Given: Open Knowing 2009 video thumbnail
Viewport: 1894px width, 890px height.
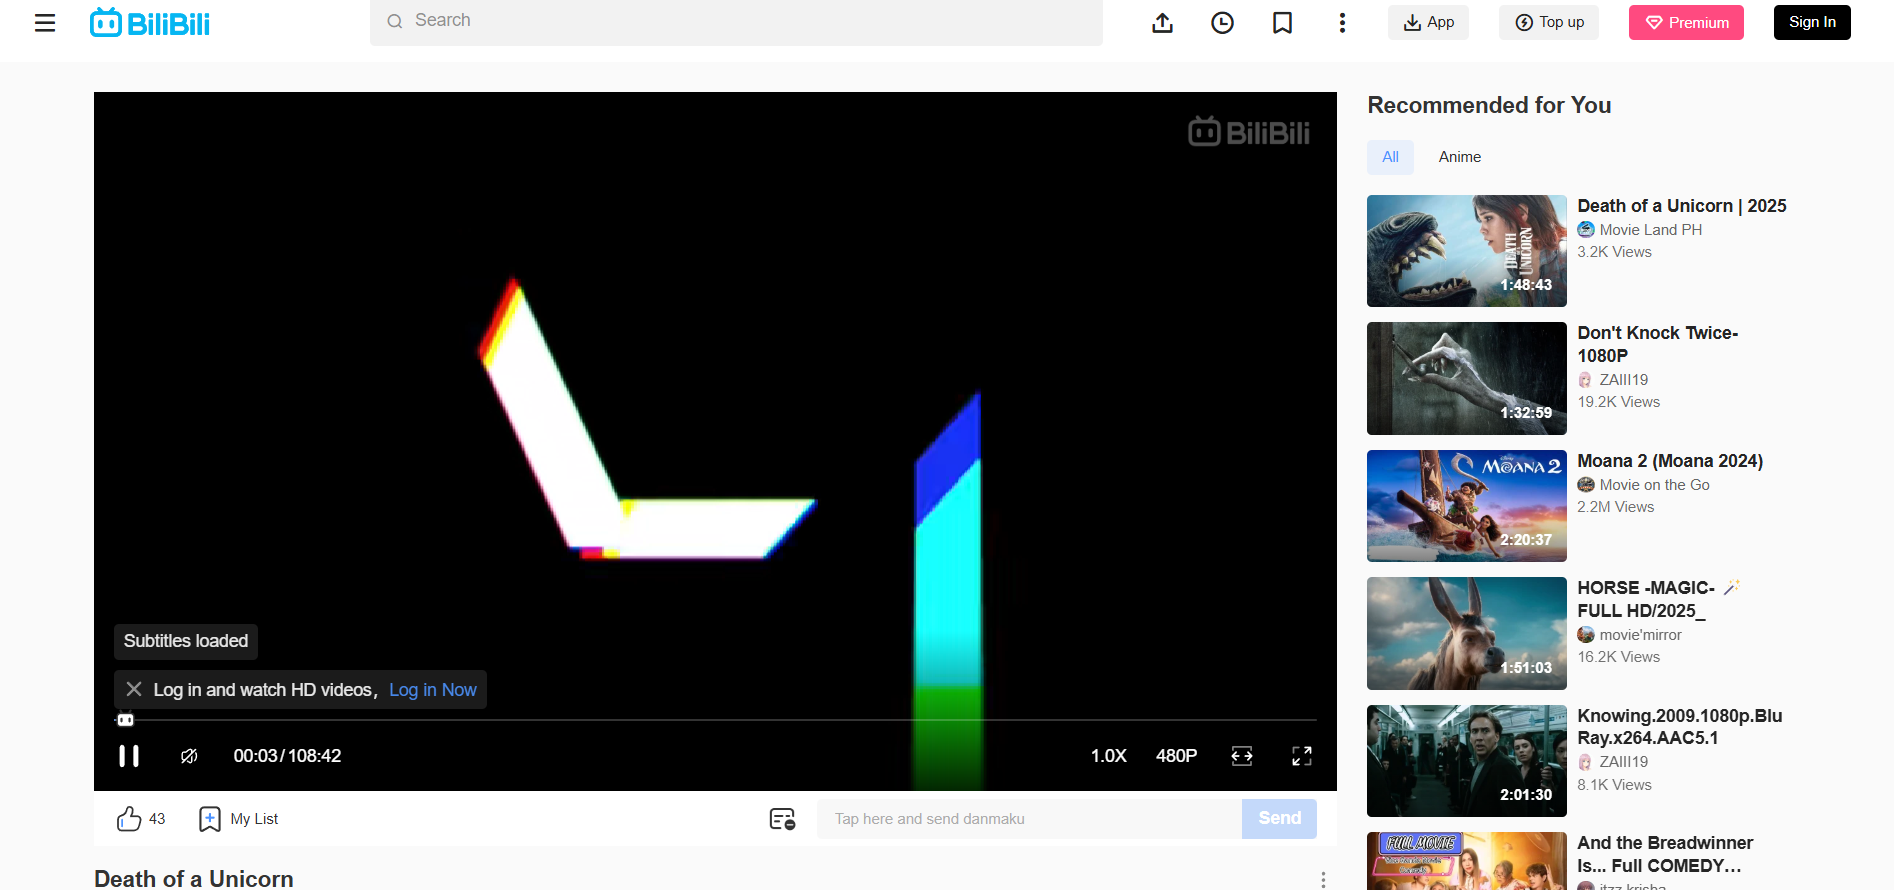Looking at the screenshot, I should 1467,761.
